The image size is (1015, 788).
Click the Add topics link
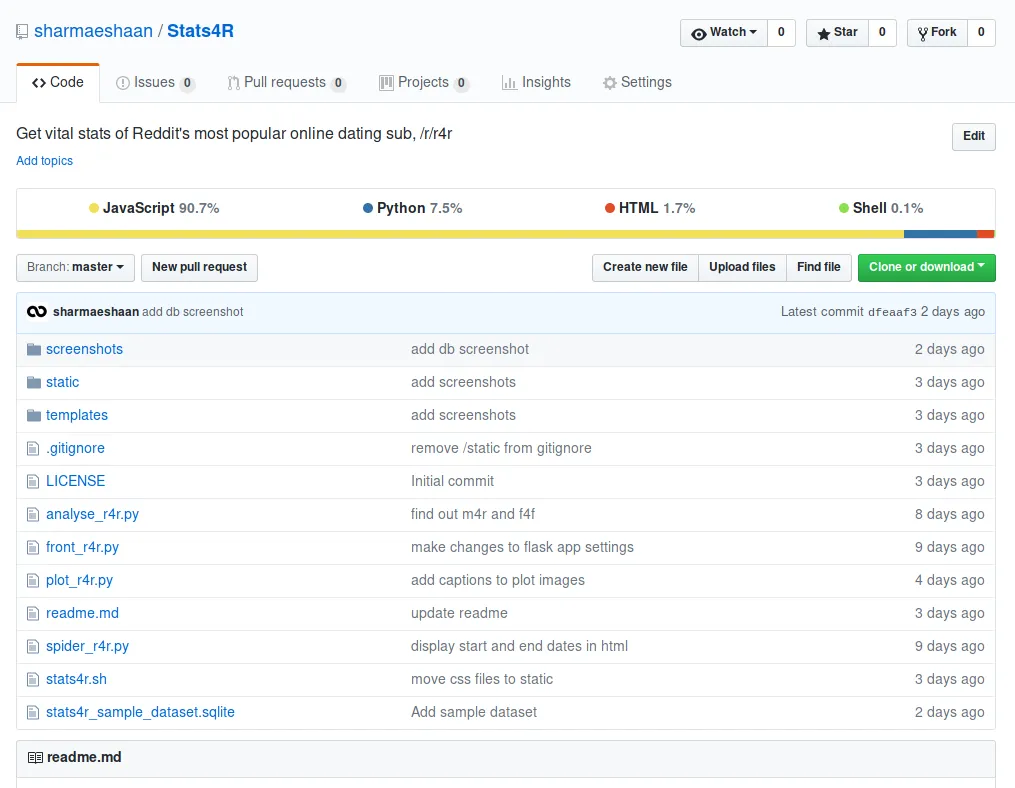[44, 161]
